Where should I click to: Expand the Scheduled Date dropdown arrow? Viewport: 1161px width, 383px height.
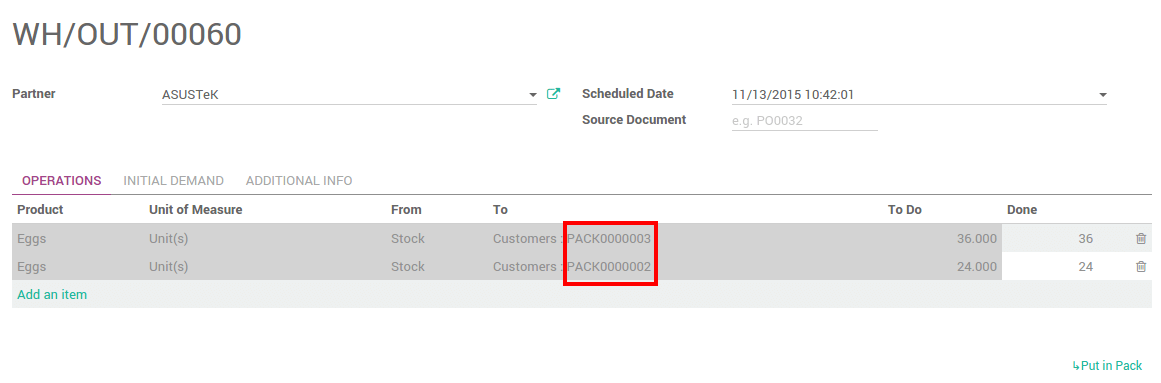point(1103,95)
